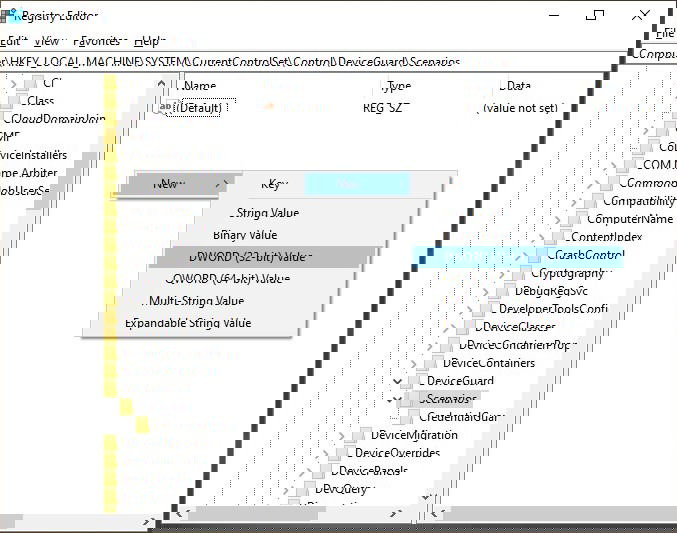This screenshot has height=533, width=677.
Task: Click the Registry Editor title bar icon
Action: [x=10, y=15]
